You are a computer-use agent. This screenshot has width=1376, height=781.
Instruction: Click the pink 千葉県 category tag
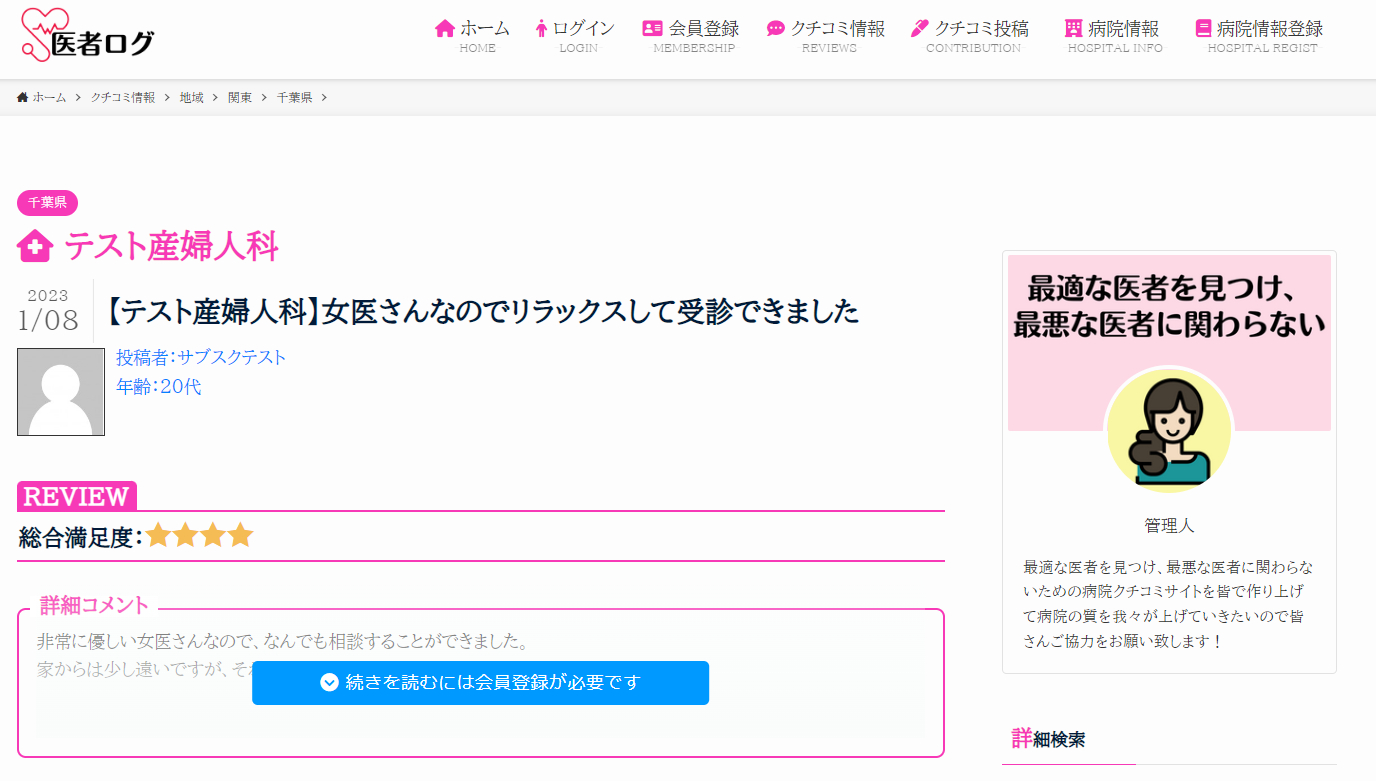tap(47, 203)
